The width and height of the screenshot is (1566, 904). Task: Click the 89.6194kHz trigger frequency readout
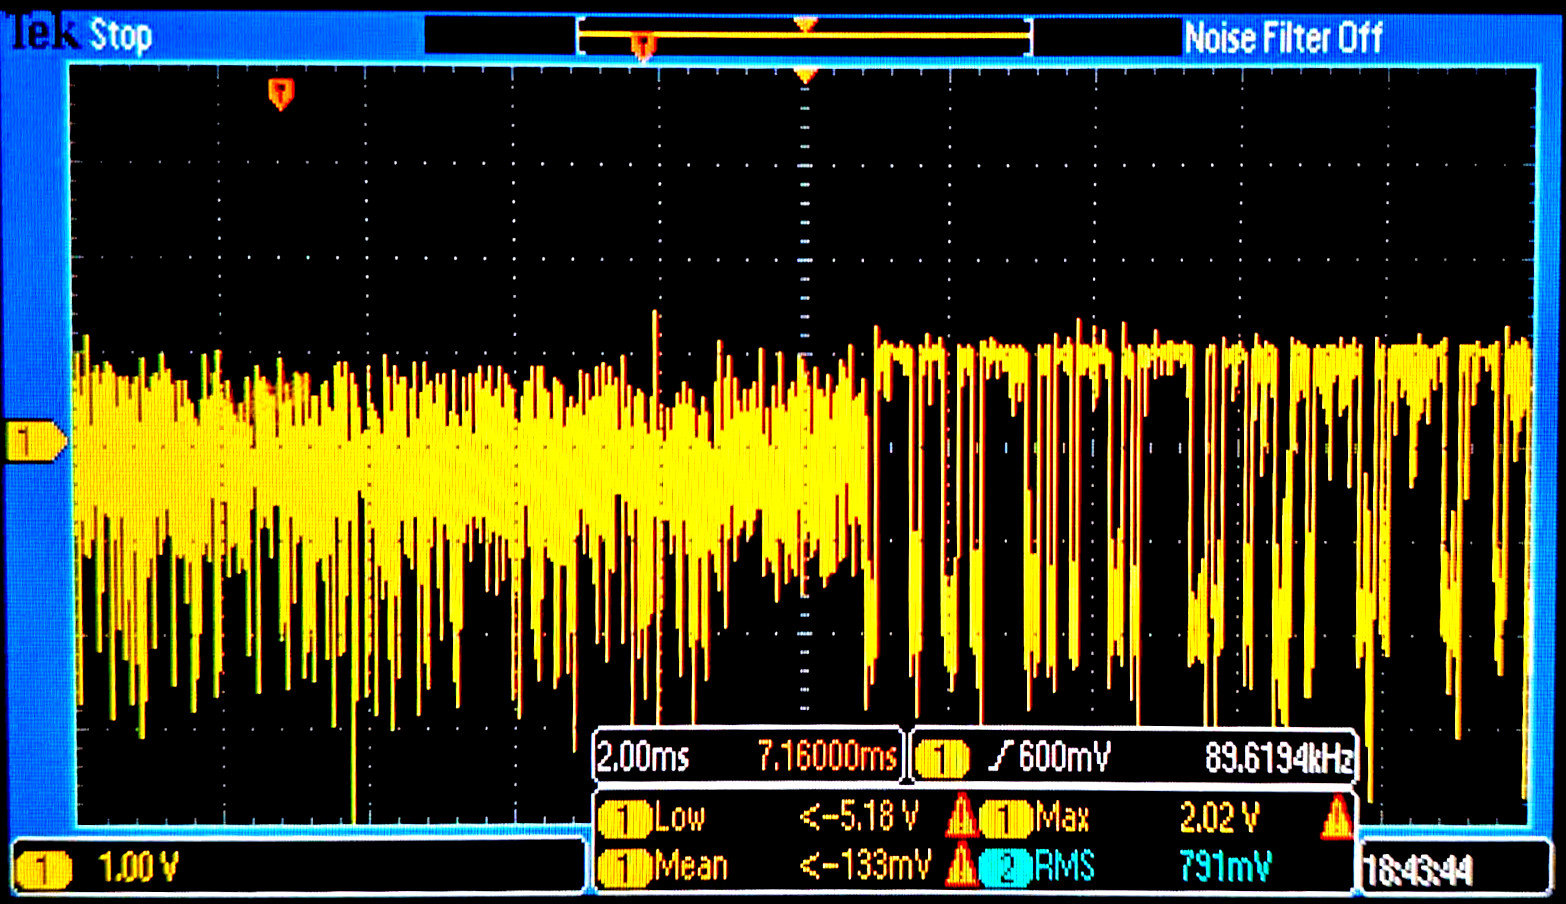tap(1278, 758)
